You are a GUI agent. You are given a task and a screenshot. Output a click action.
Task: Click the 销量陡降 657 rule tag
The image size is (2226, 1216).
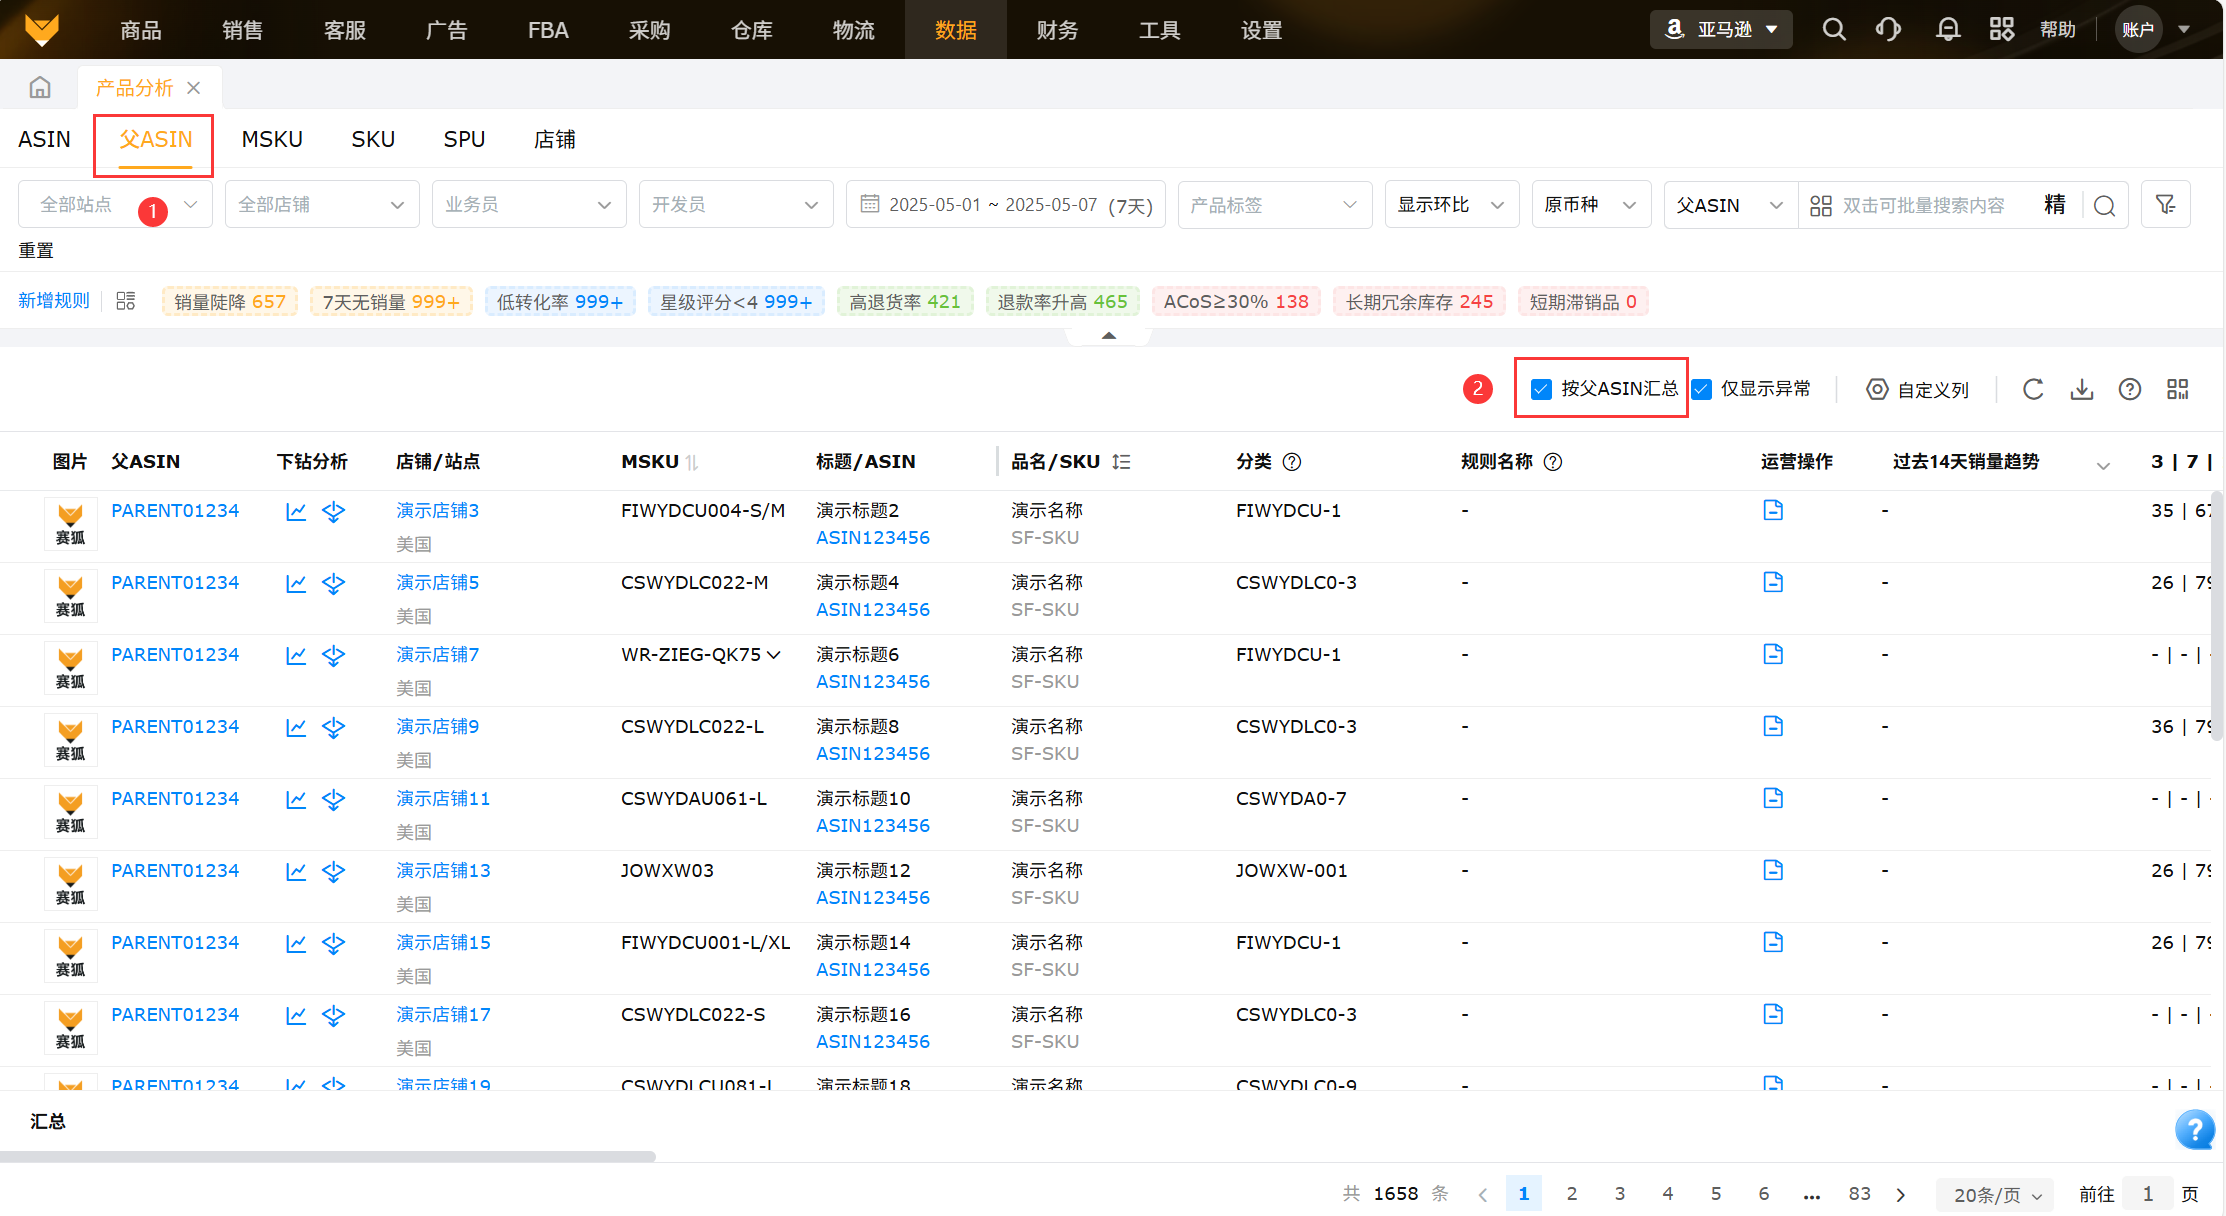pyautogui.click(x=230, y=301)
